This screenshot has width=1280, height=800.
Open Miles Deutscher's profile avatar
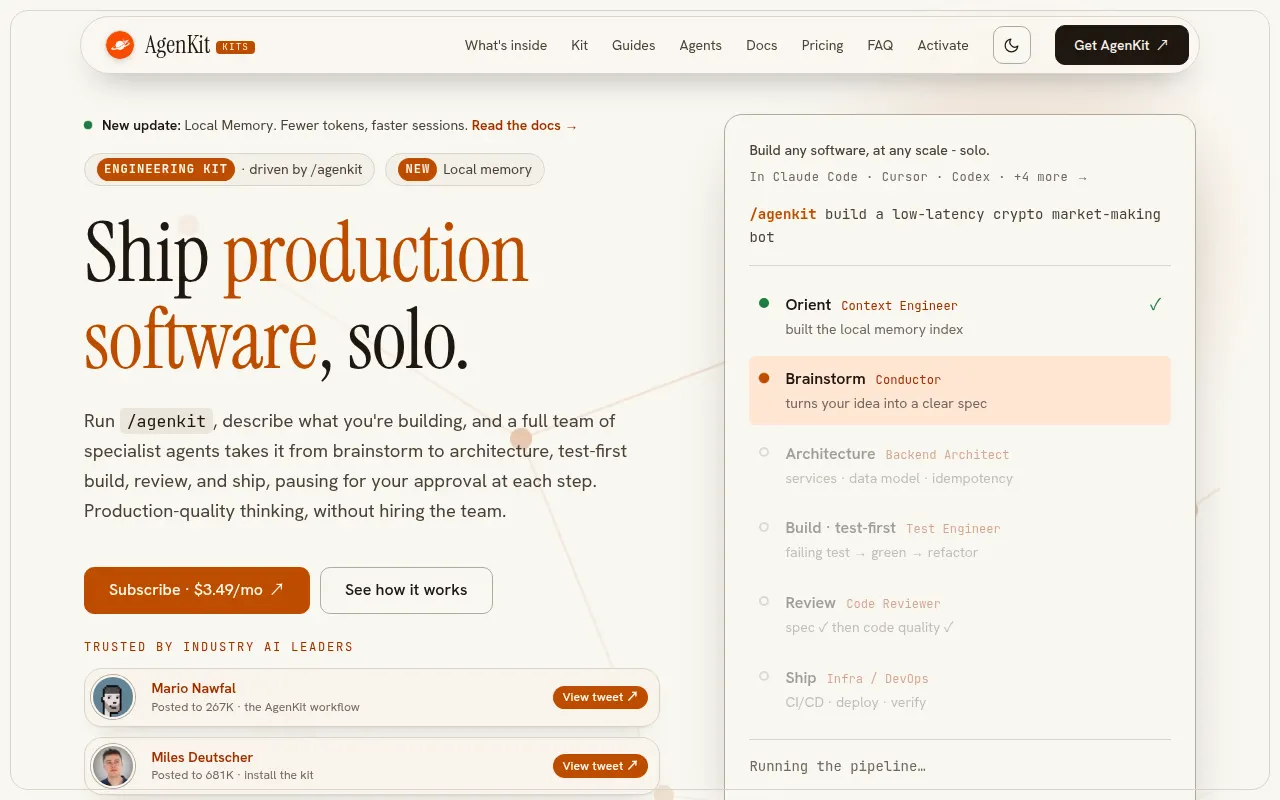[113, 766]
